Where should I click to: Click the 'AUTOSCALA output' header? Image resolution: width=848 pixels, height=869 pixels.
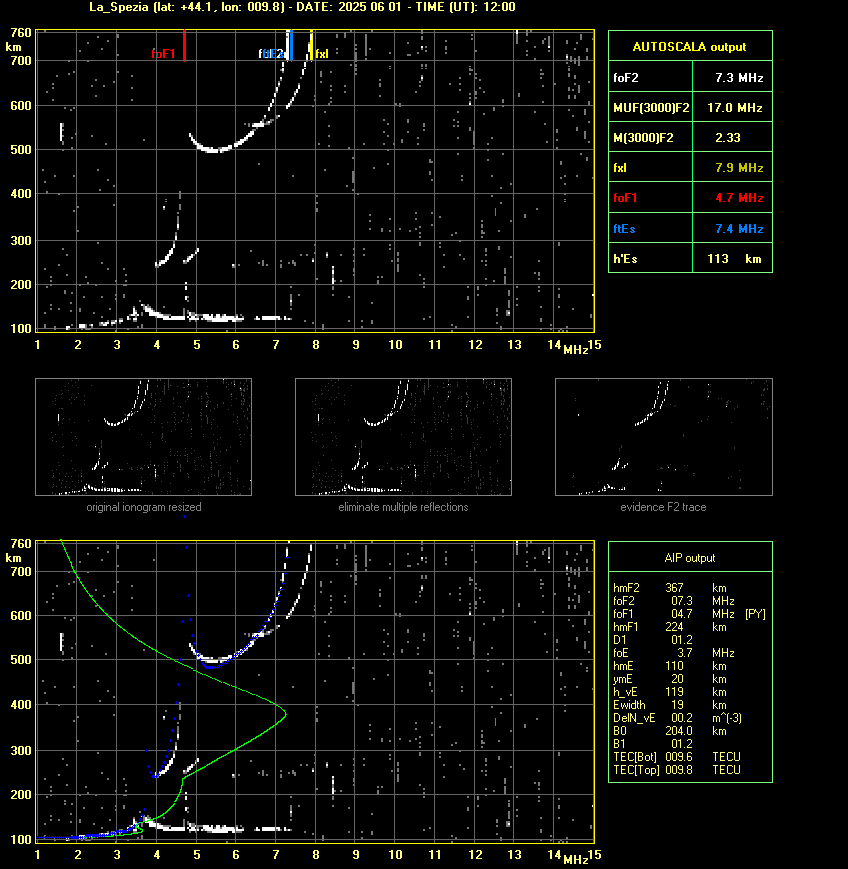pos(689,47)
